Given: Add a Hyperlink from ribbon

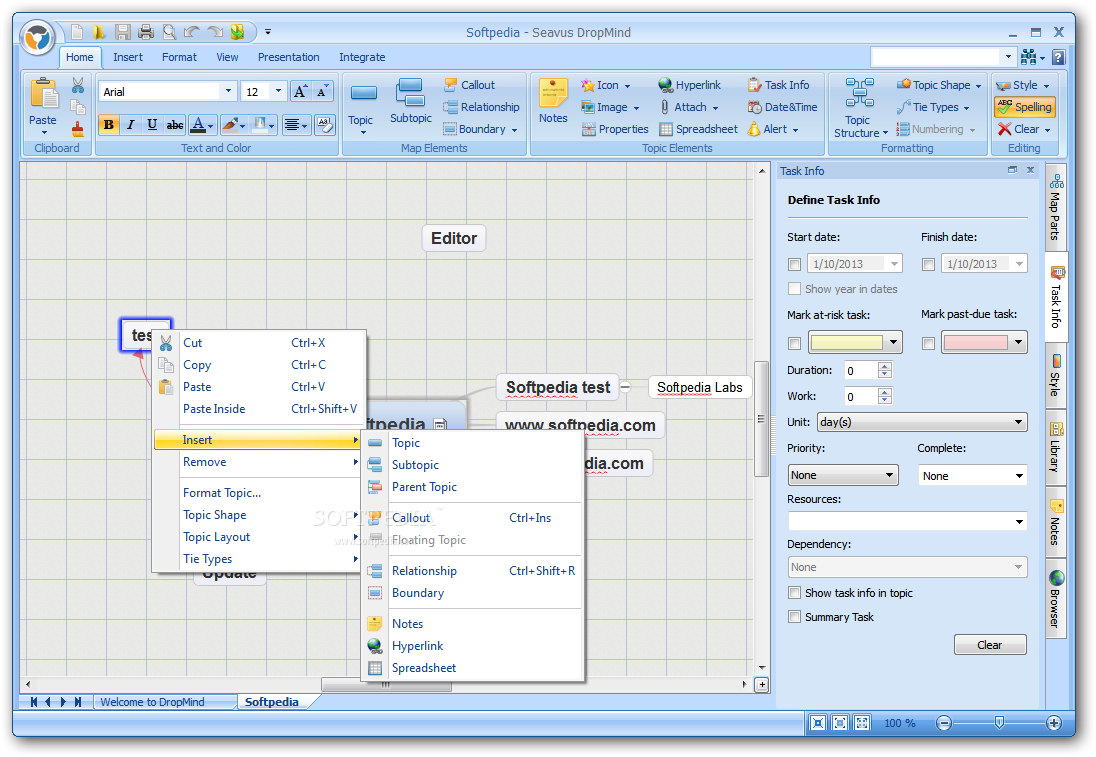Looking at the screenshot, I should click(x=689, y=85).
